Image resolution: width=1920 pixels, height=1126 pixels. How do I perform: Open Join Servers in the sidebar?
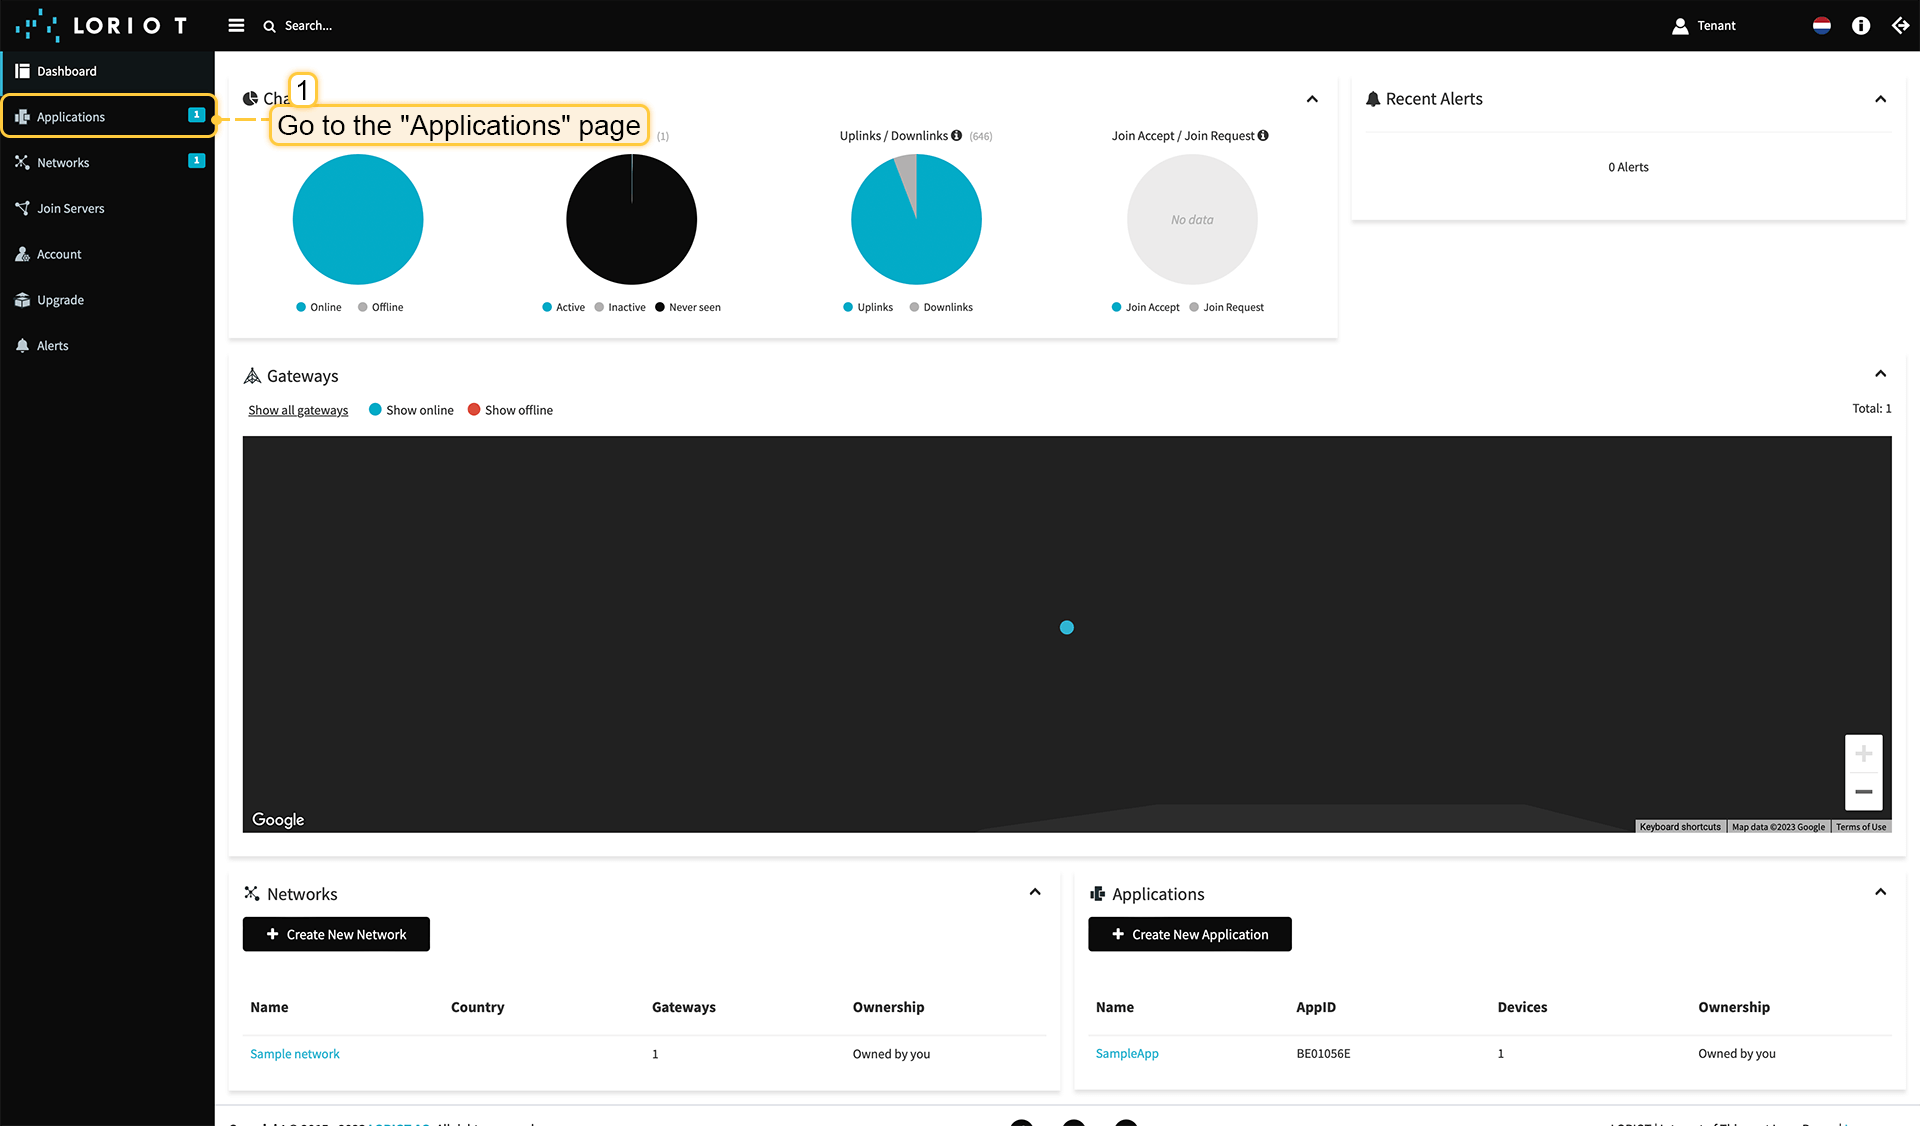70,209
